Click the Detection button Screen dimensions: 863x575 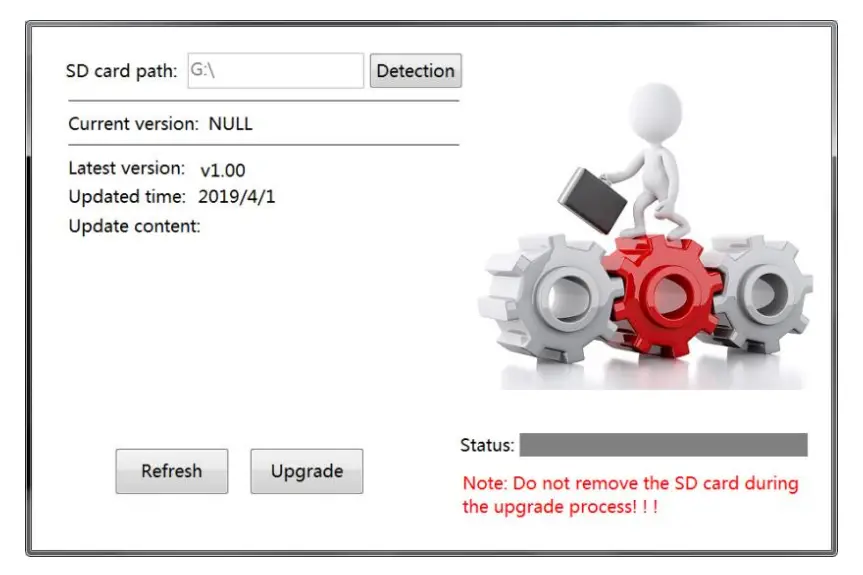[x=416, y=70]
